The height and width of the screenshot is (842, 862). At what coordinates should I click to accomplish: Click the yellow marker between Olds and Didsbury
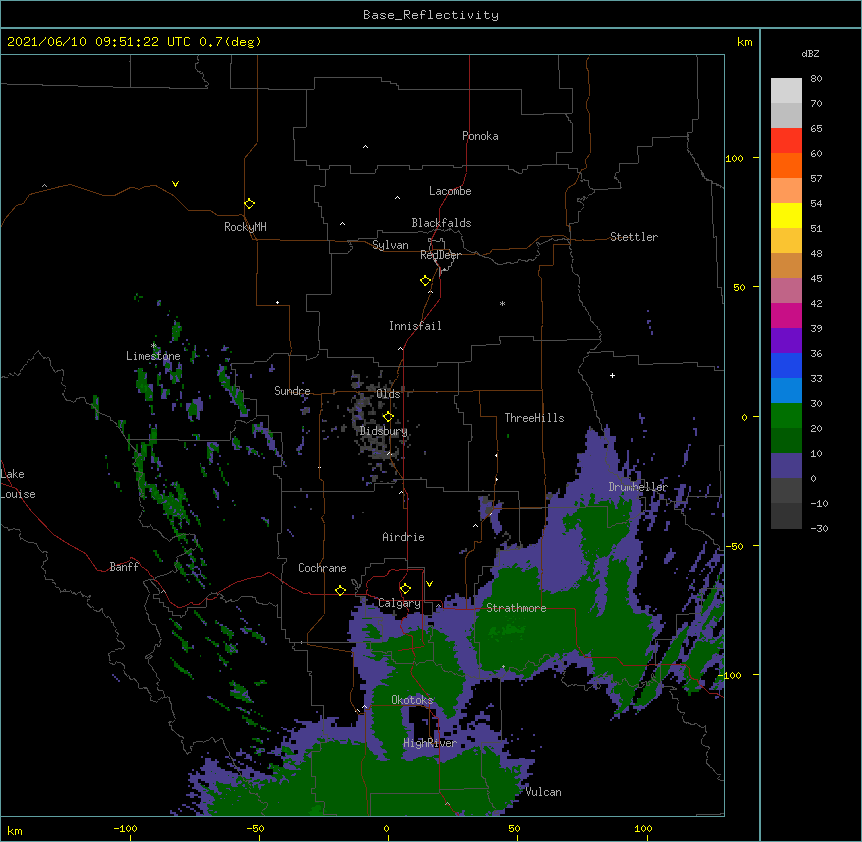[x=388, y=416]
